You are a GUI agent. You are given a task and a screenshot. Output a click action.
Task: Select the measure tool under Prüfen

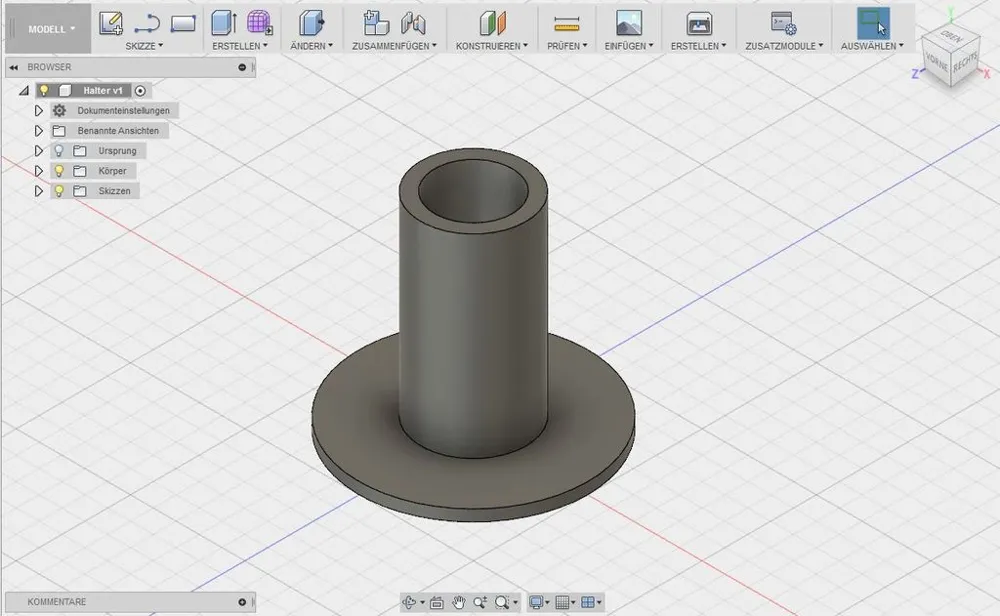coord(566,22)
